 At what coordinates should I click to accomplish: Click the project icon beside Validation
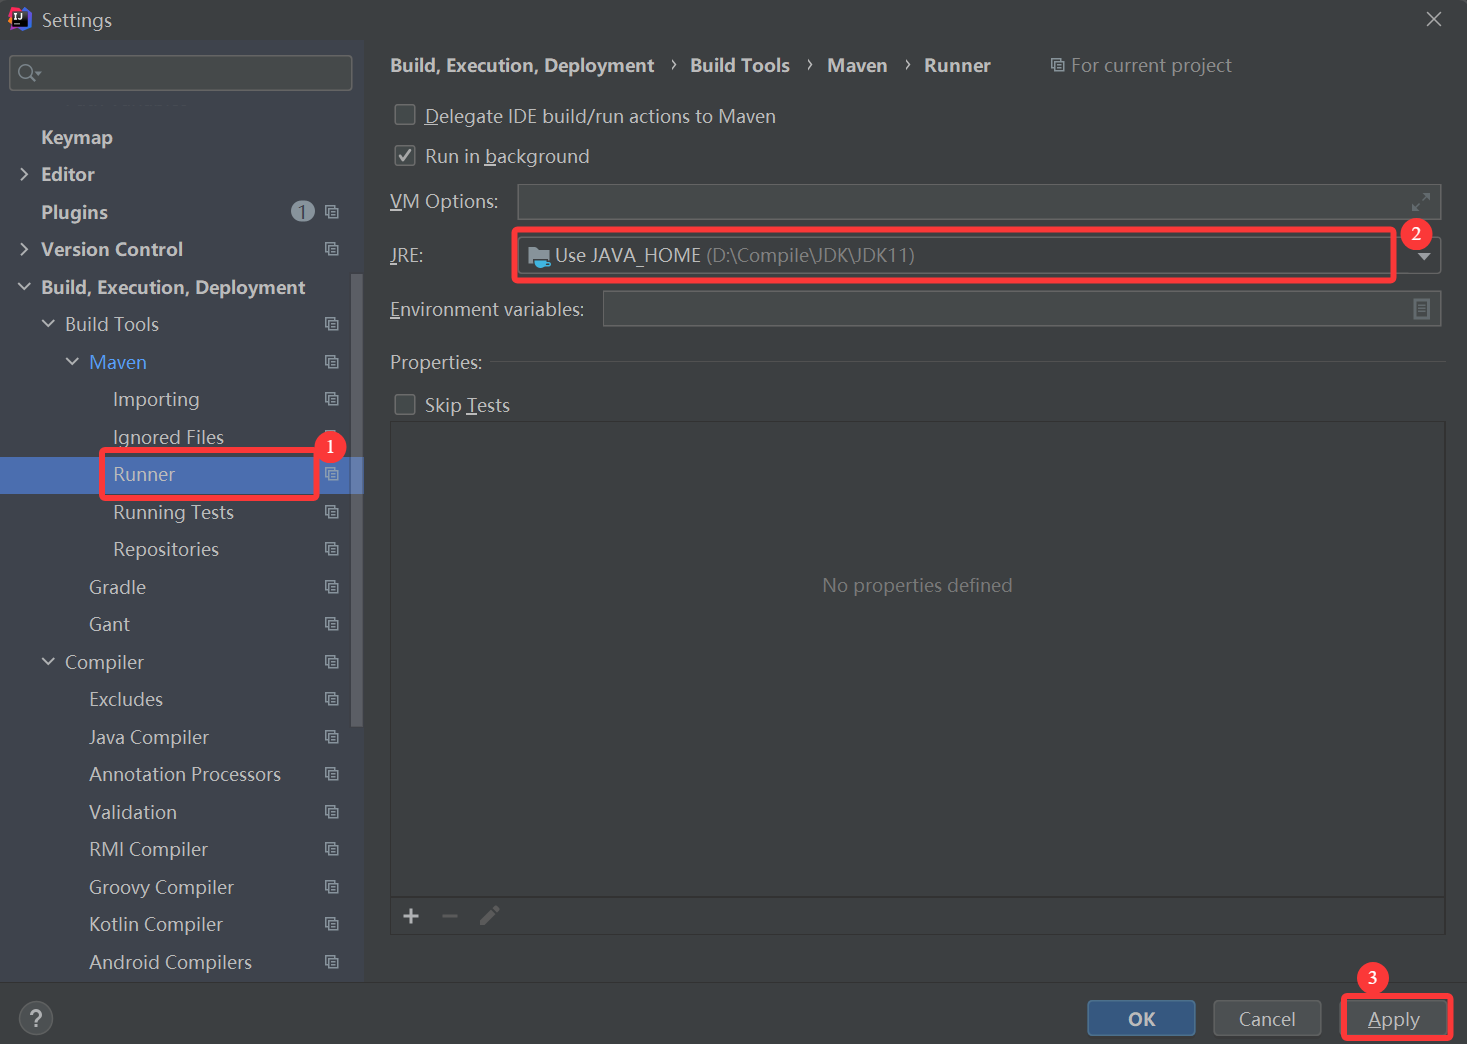coord(332,812)
